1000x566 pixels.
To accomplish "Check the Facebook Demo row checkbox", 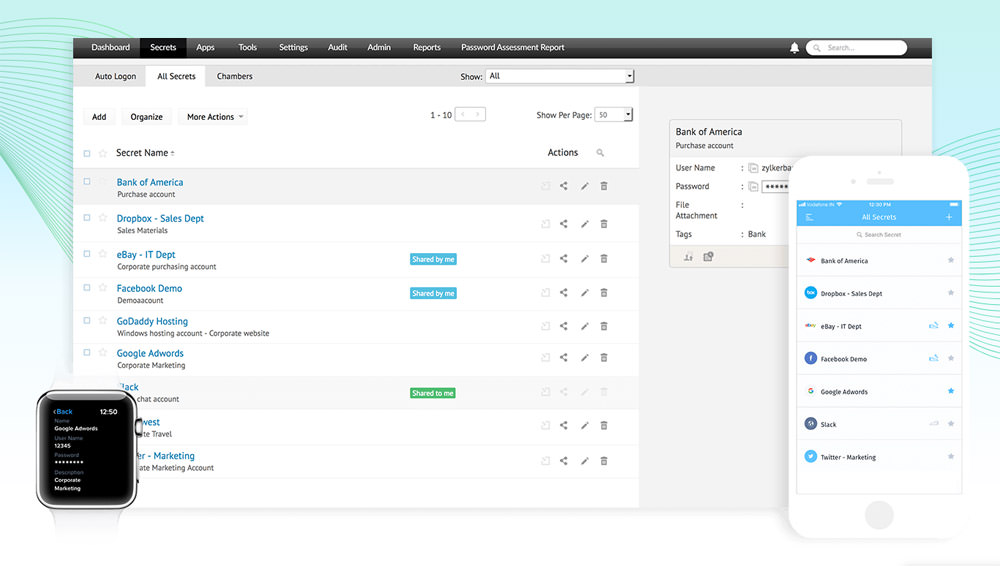I will 87,287.
